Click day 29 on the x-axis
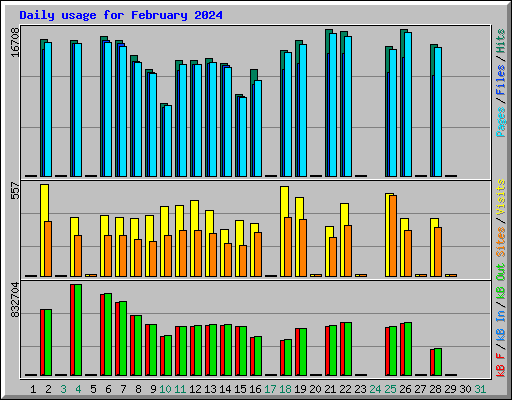 pos(450,389)
